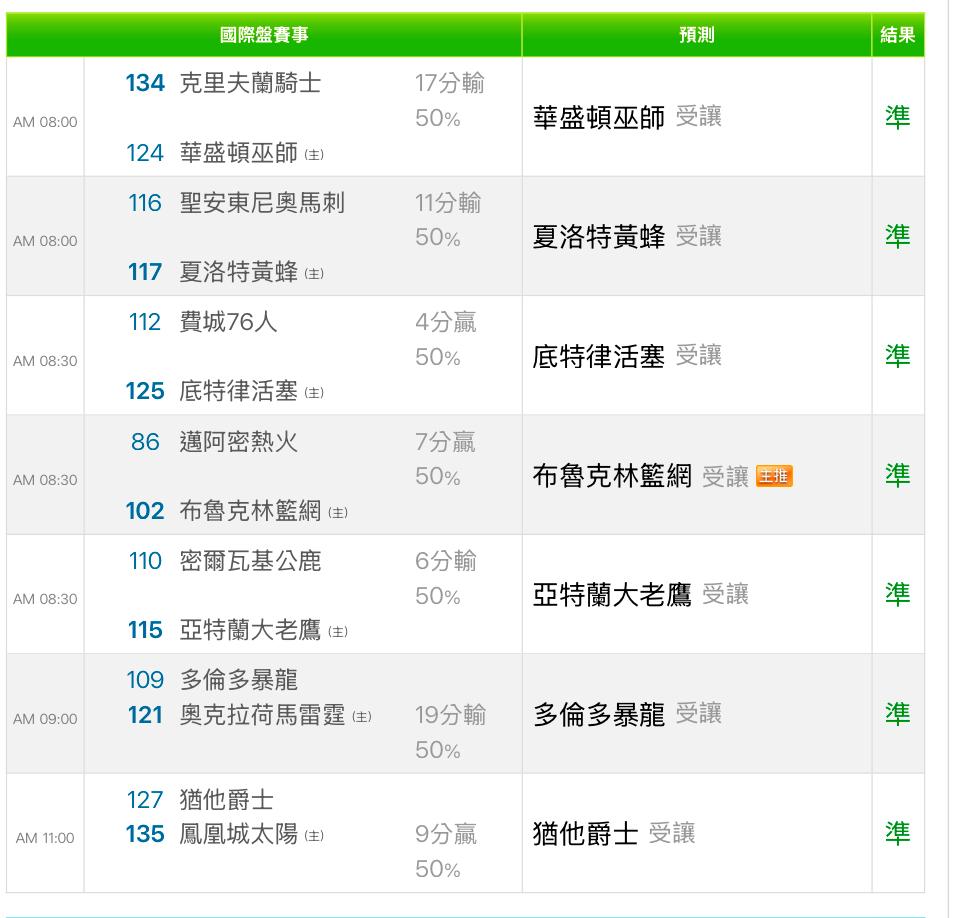Select the 華盛頓巫師 home team name in matchup
Image resolution: width=961 pixels, height=918 pixels.
pyautogui.click(x=238, y=153)
